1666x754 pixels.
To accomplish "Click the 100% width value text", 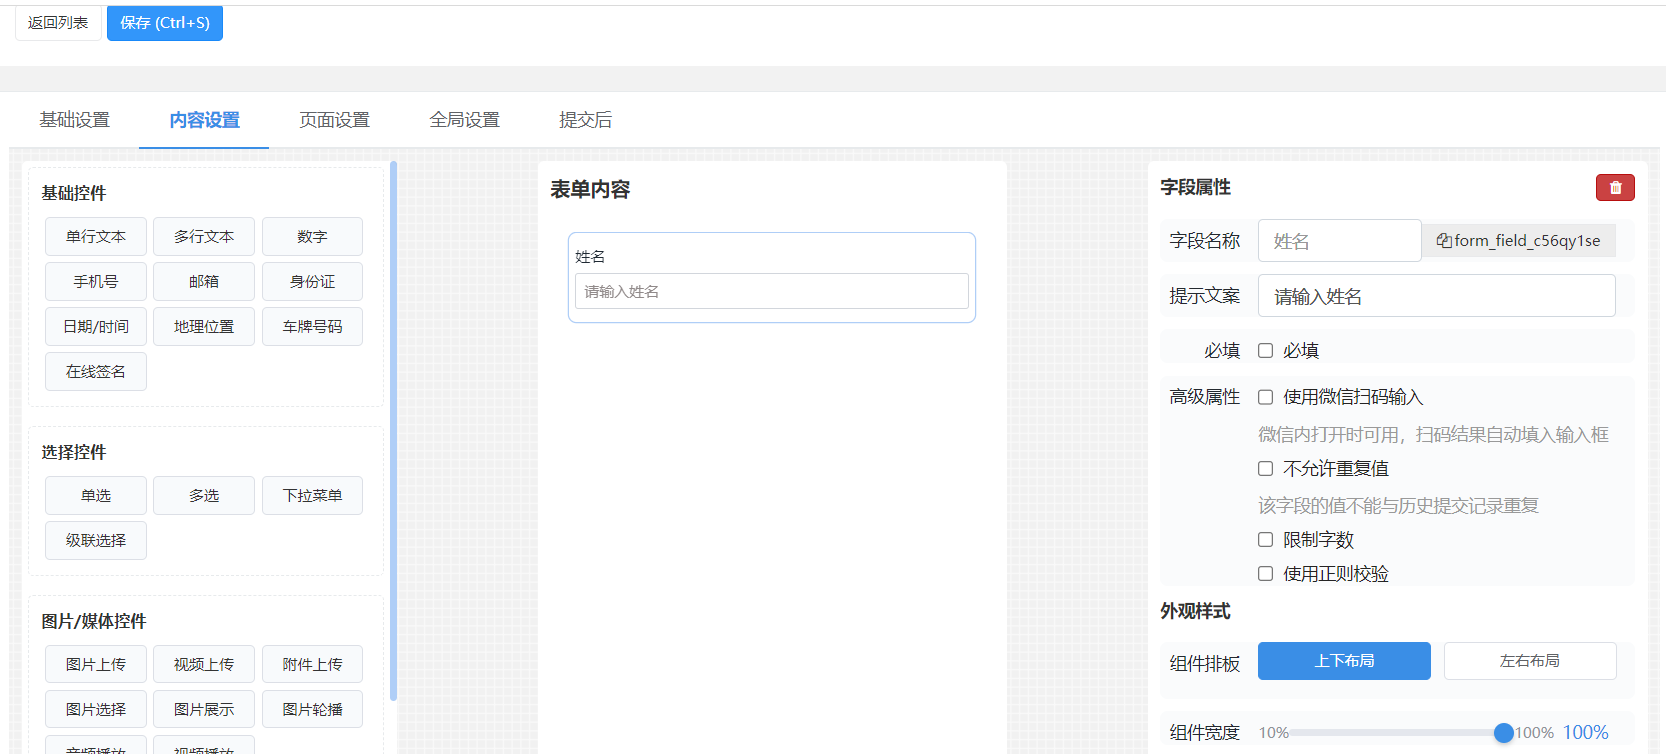I will tap(1586, 733).
